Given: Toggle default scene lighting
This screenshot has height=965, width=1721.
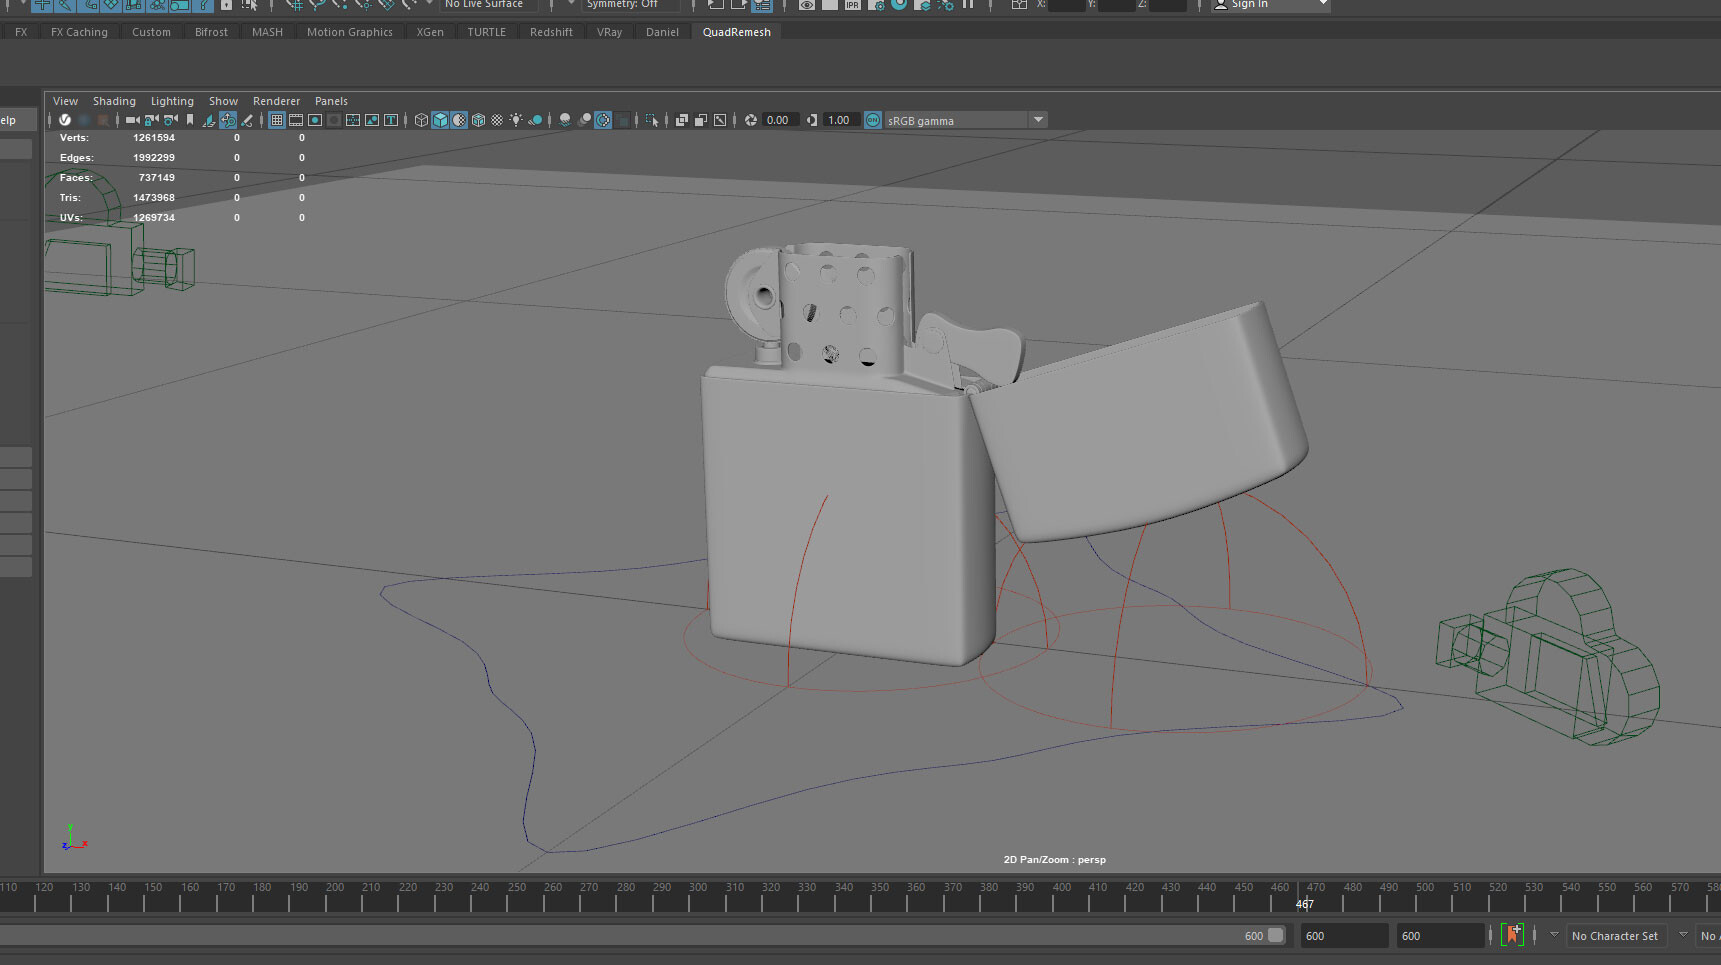Looking at the screenshot, I should (516, 120).
